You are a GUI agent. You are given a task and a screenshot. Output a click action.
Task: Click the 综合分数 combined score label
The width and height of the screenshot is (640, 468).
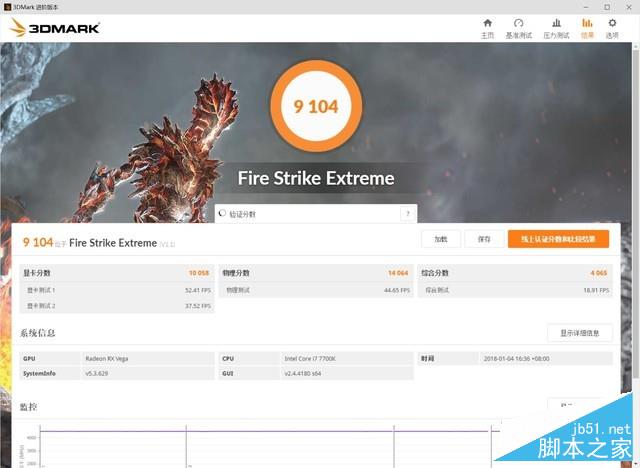(x=435, y=273)
